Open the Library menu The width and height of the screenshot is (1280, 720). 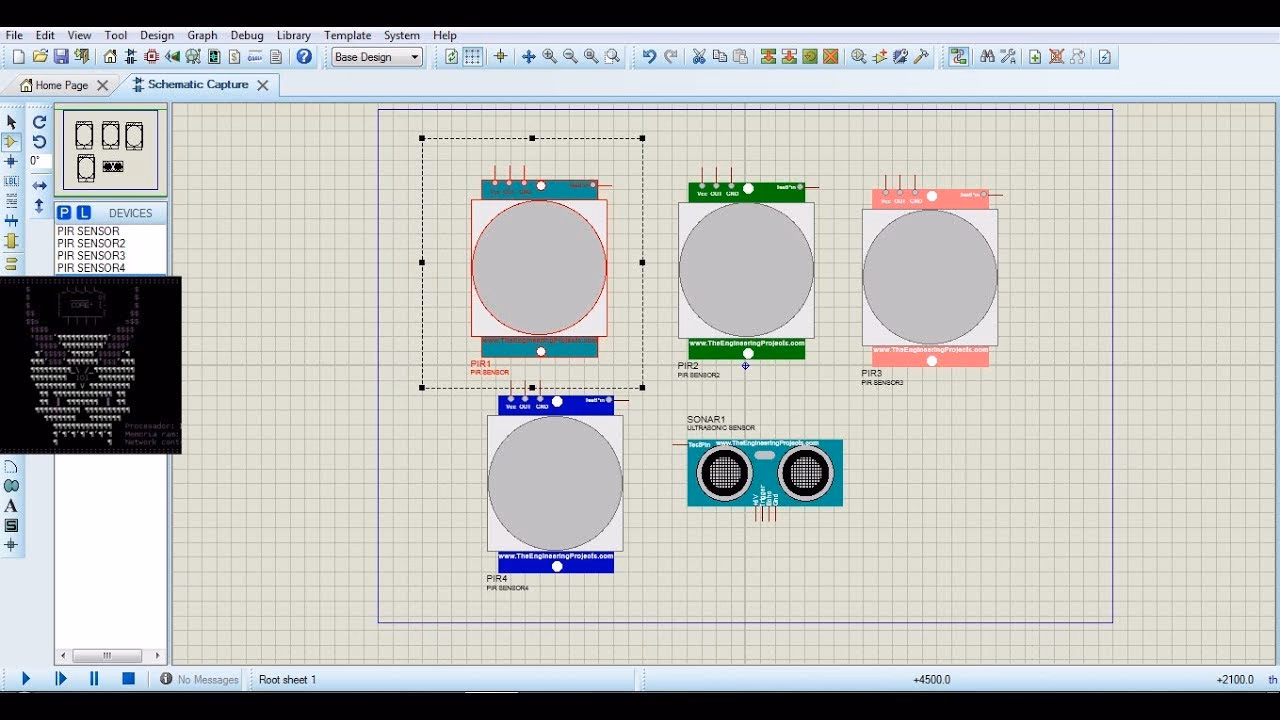coord(293,35)
